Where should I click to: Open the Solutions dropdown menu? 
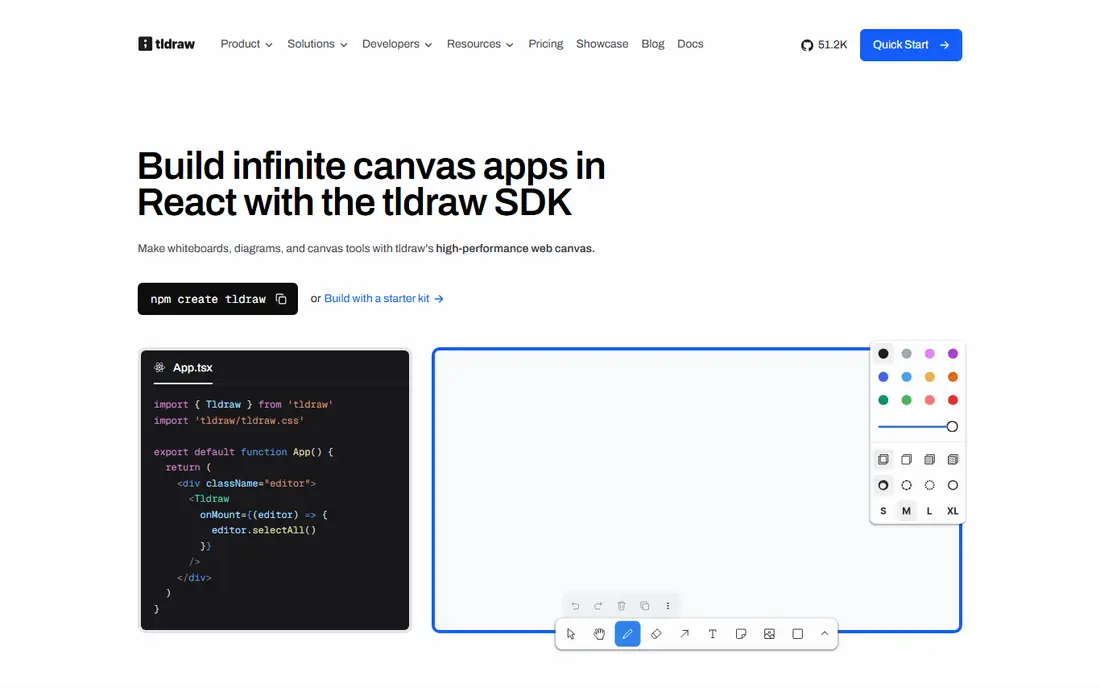[317, 44]
